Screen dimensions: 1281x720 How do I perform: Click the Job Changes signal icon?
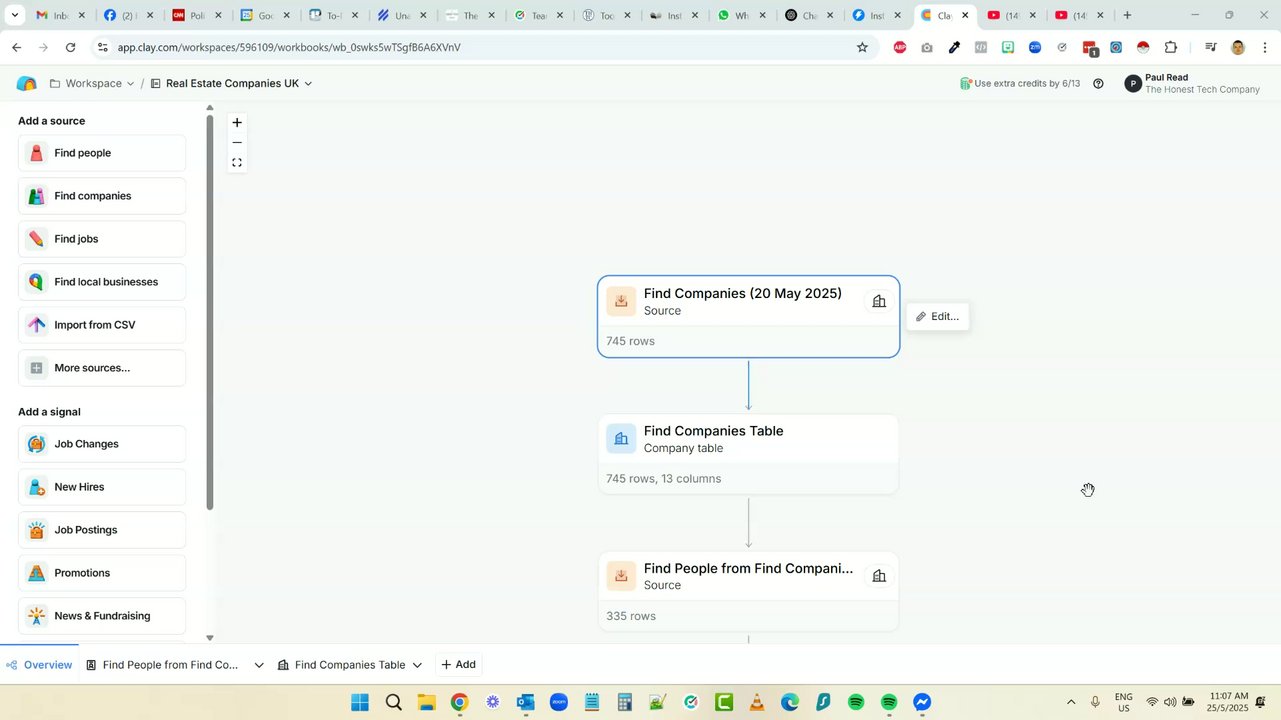[36, 444]
